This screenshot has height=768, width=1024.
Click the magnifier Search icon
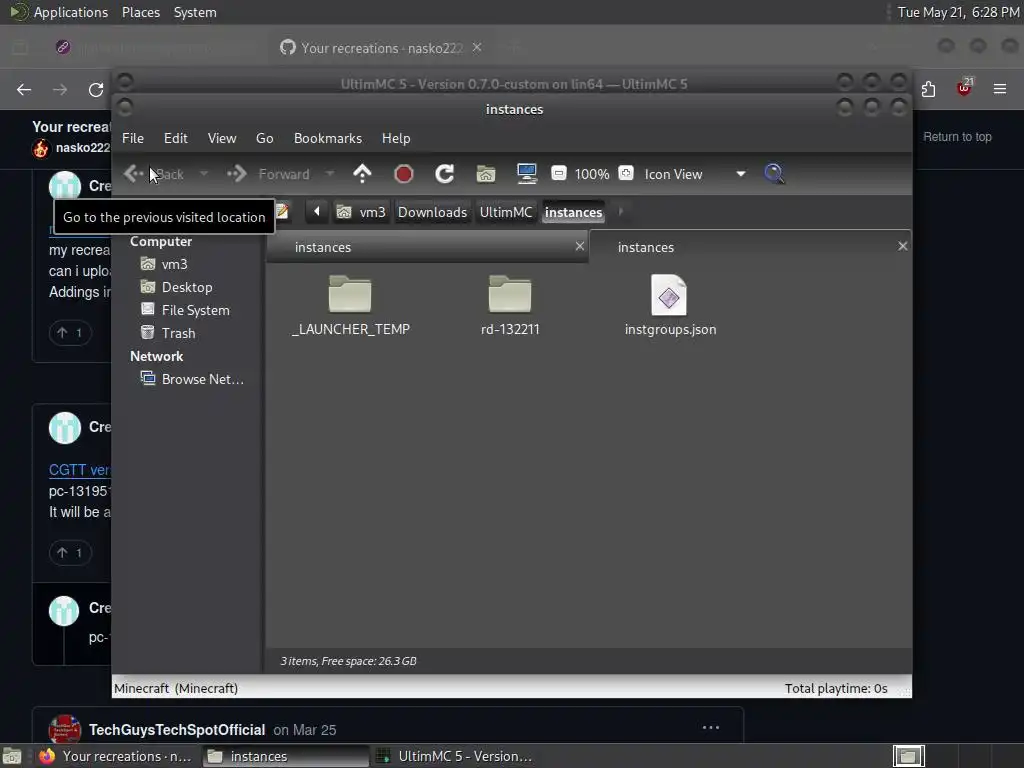(x=774, y=174)
